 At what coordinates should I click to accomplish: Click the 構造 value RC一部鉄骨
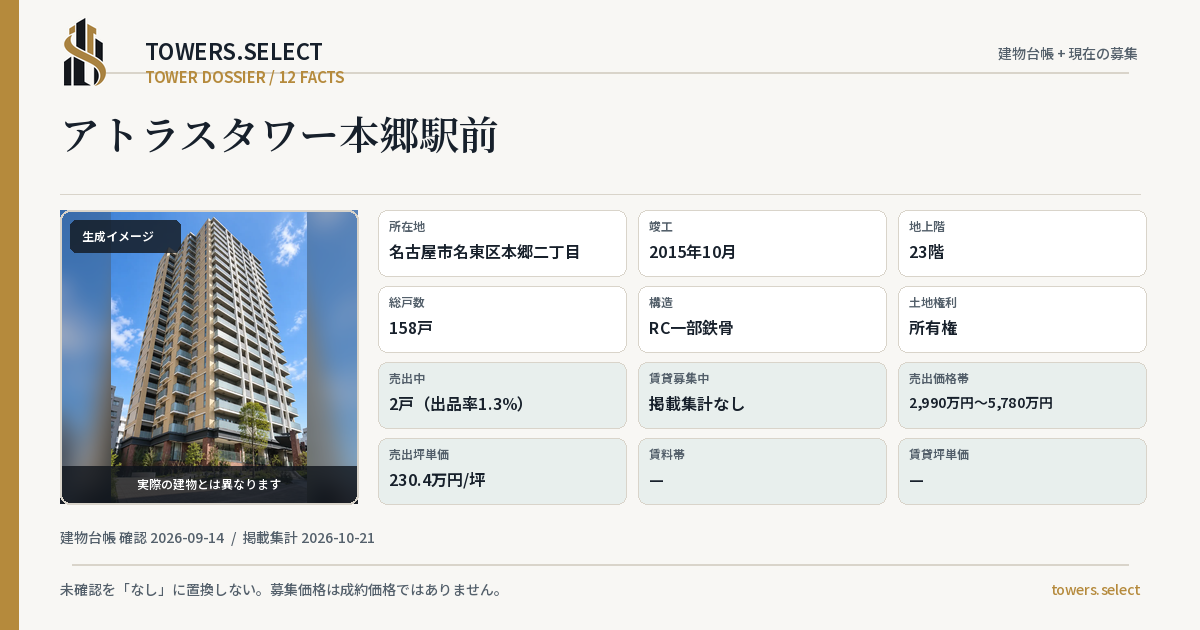(691, 328)
